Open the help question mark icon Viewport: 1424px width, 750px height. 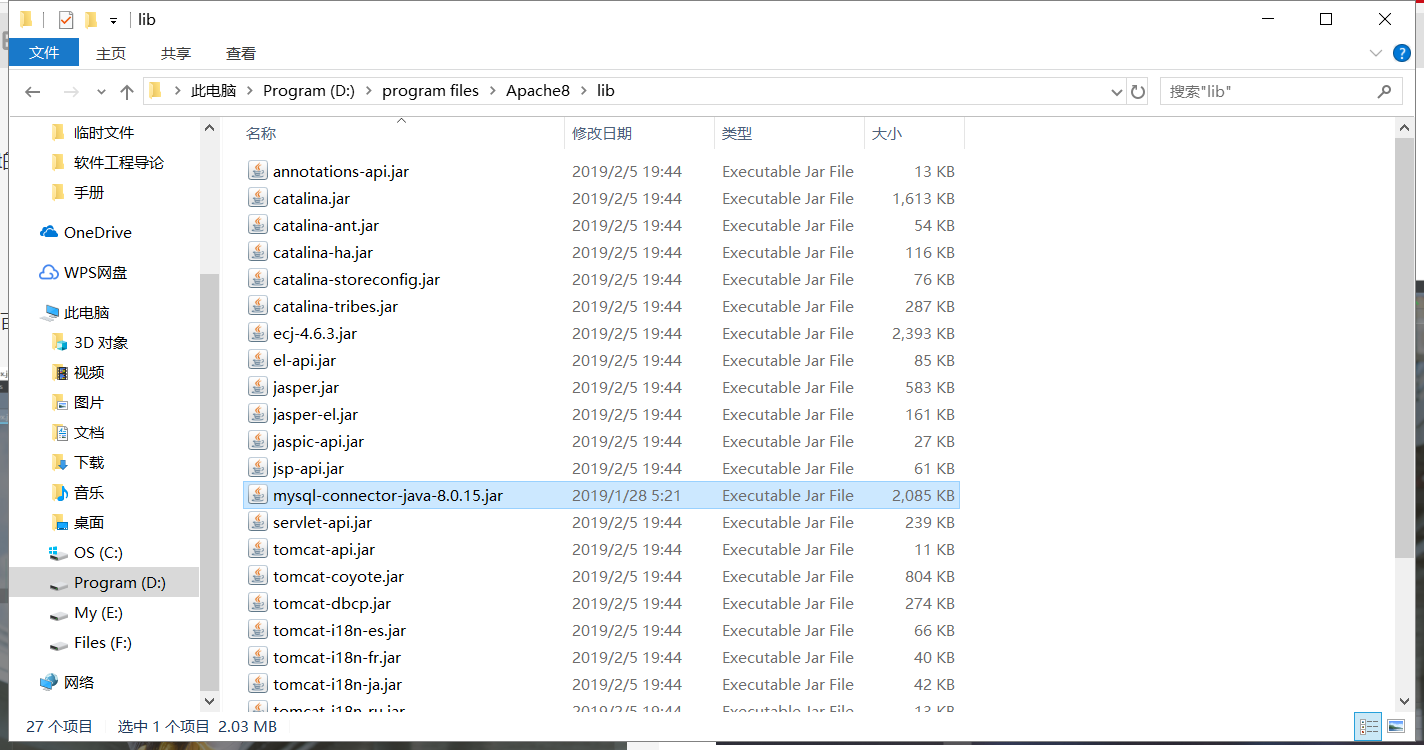1401,53
